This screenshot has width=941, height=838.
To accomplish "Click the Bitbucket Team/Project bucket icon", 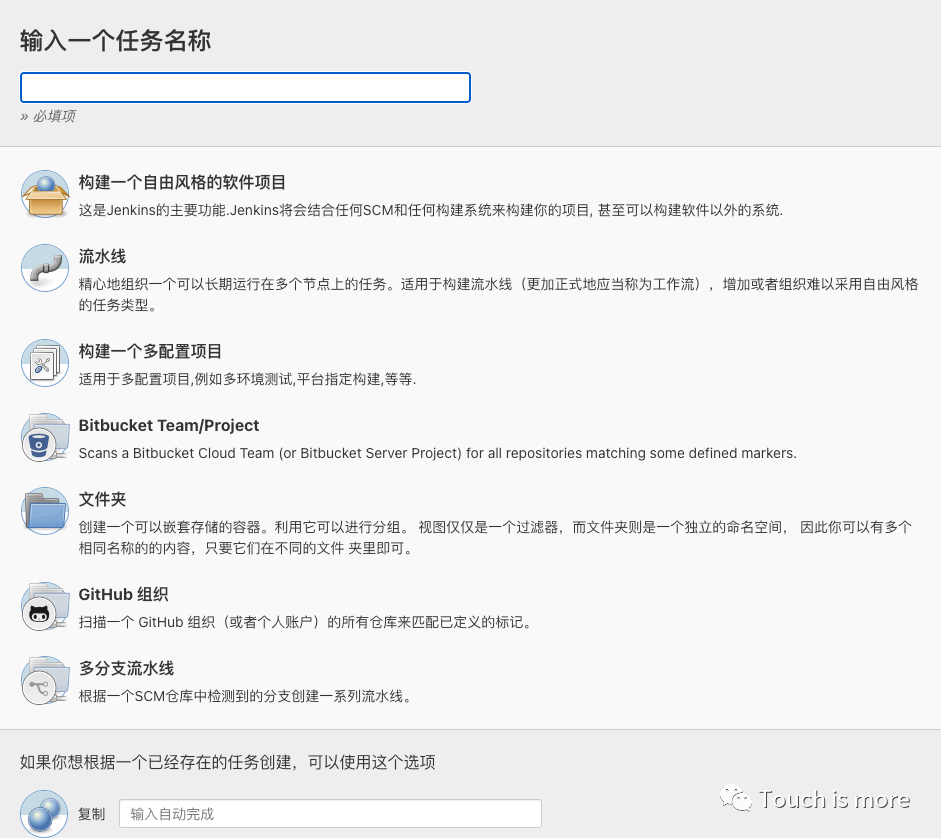I will [45, 437].
